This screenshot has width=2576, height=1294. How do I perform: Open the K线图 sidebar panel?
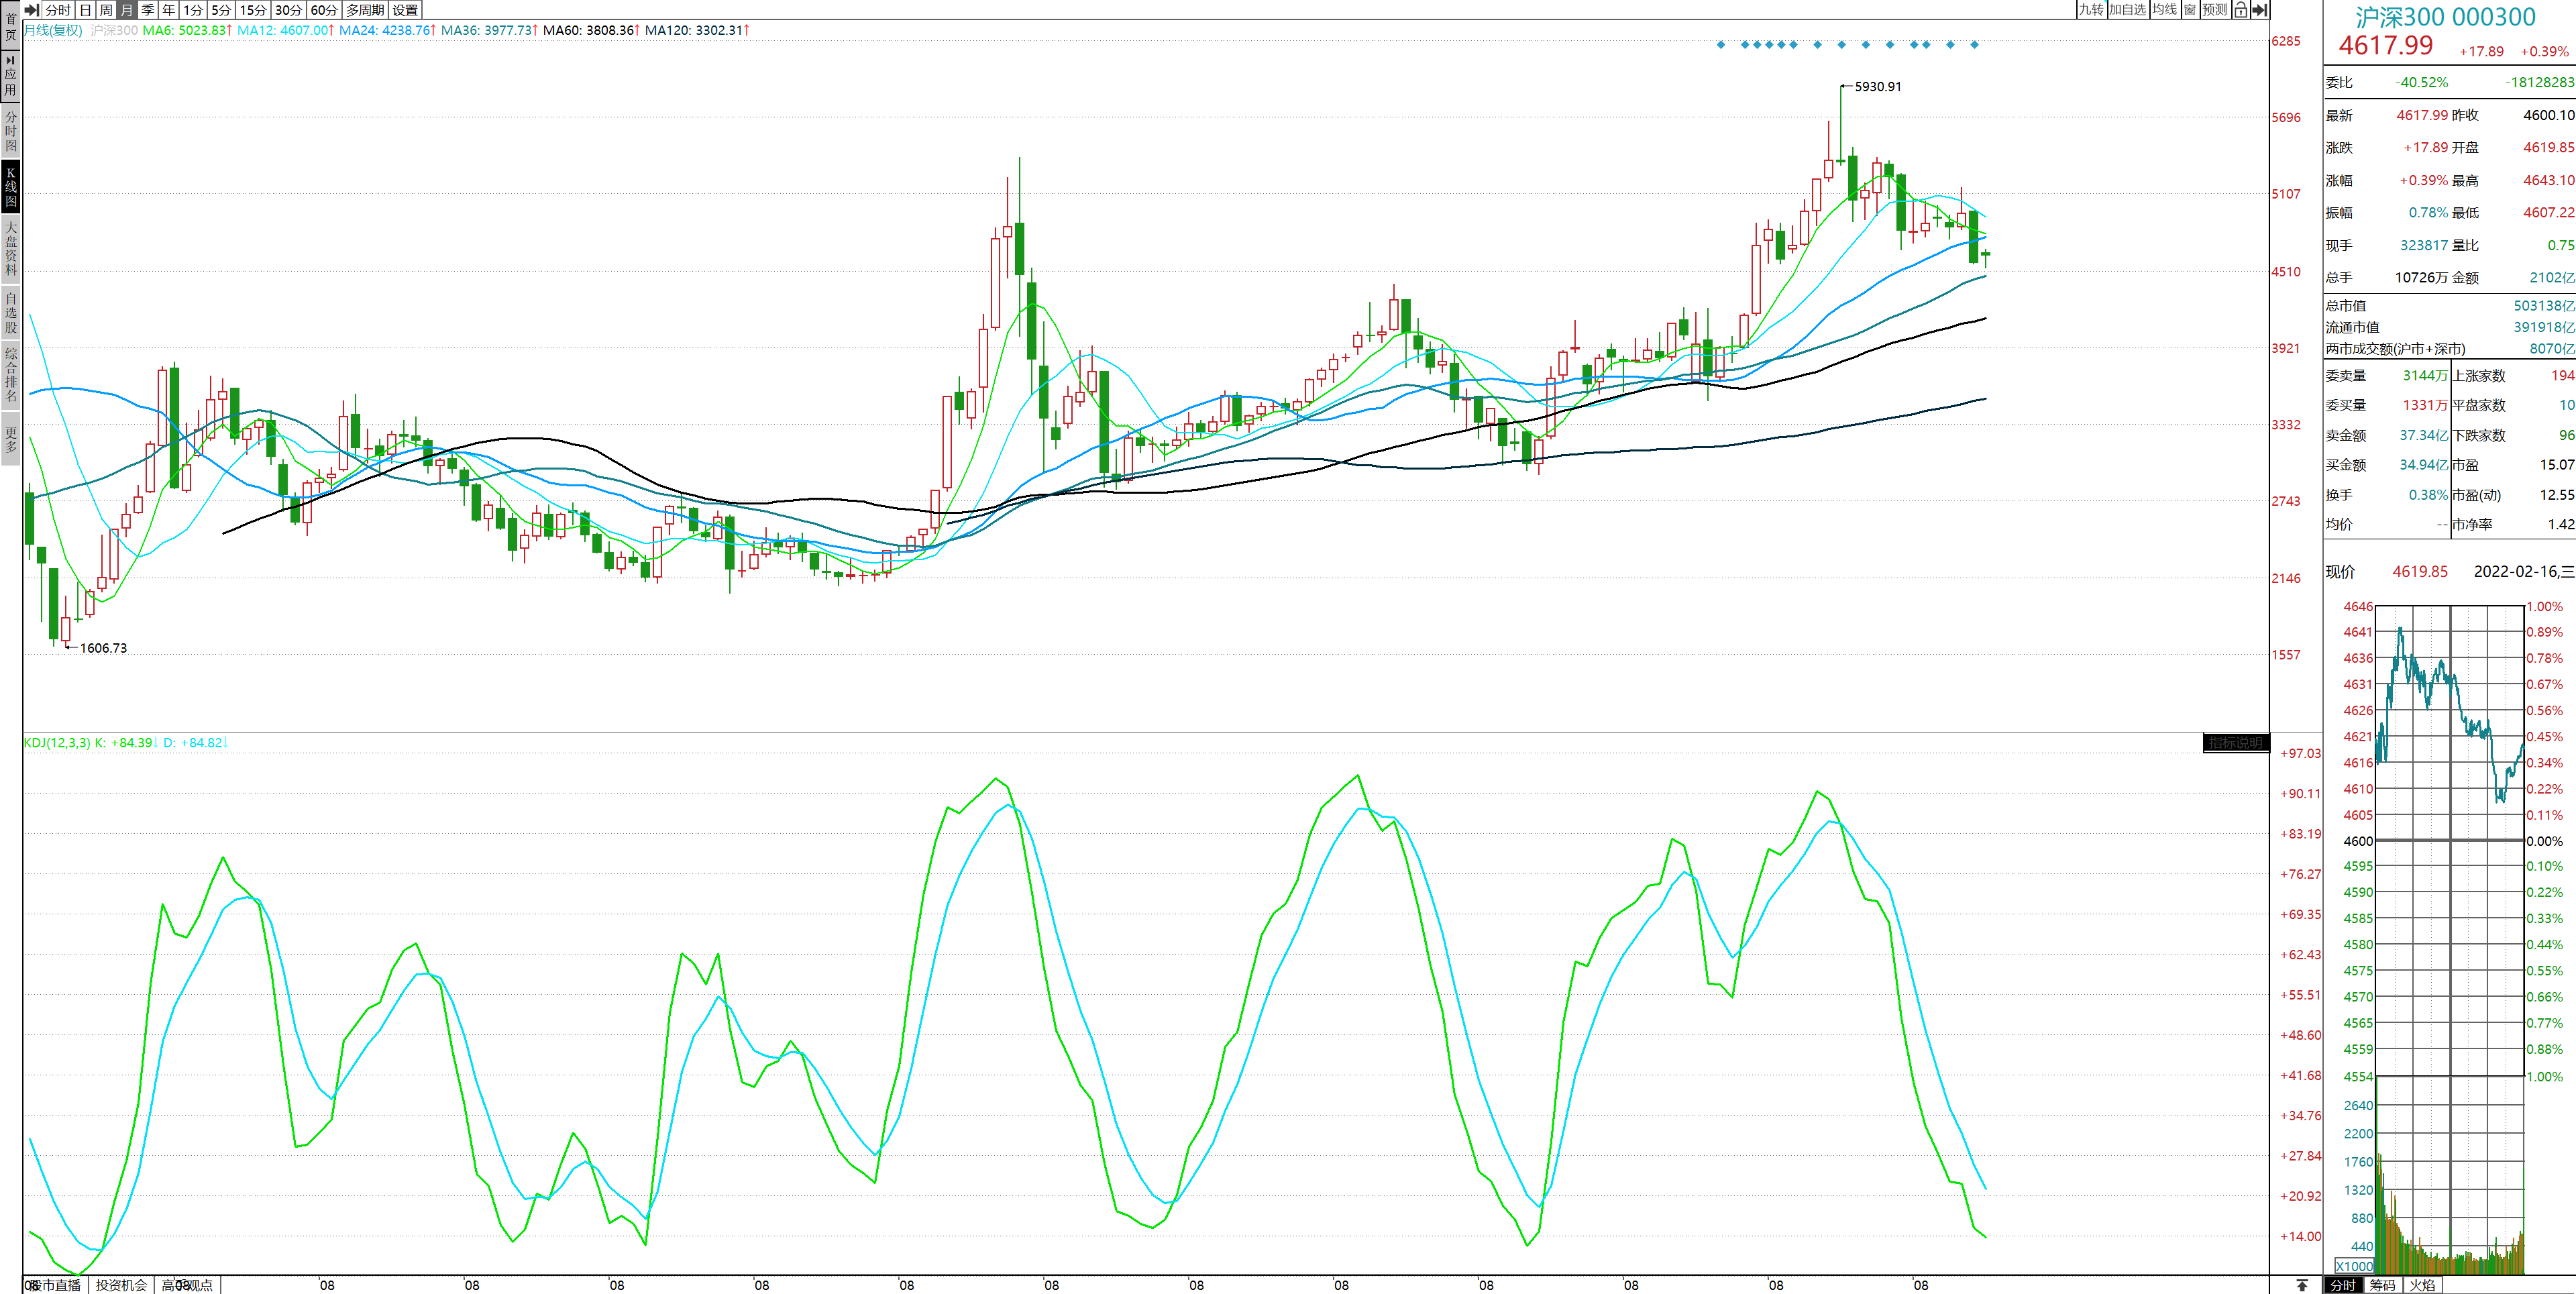11,187
